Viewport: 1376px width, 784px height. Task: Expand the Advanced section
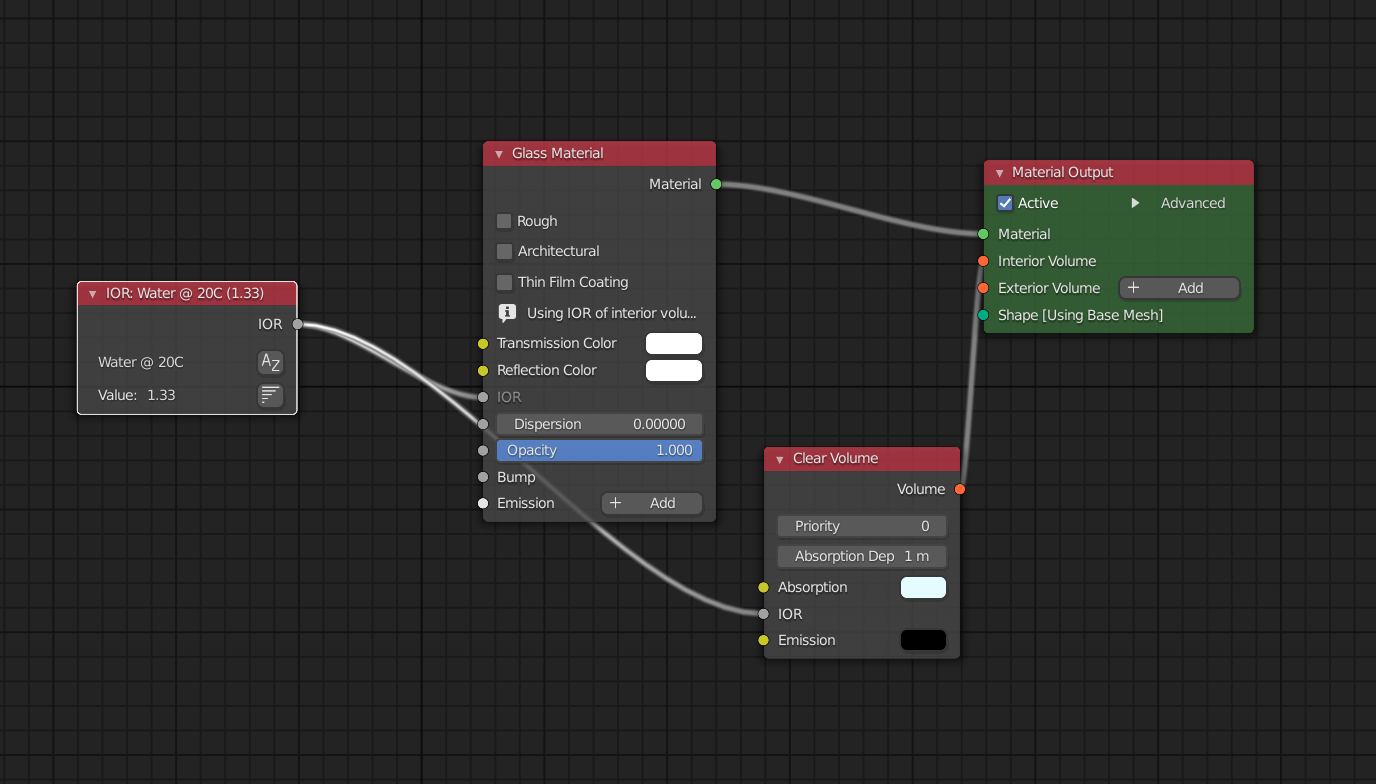[x=1135, y=203]
